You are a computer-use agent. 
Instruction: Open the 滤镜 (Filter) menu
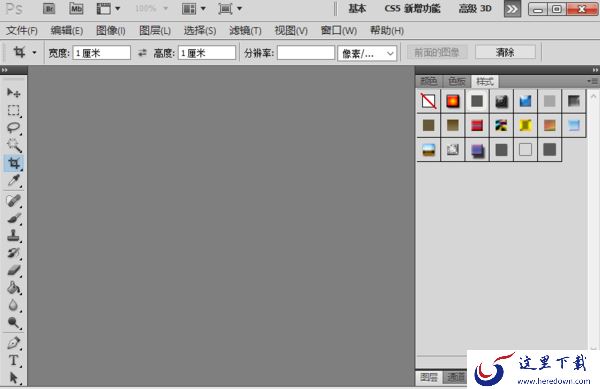[x=245, y=31]
